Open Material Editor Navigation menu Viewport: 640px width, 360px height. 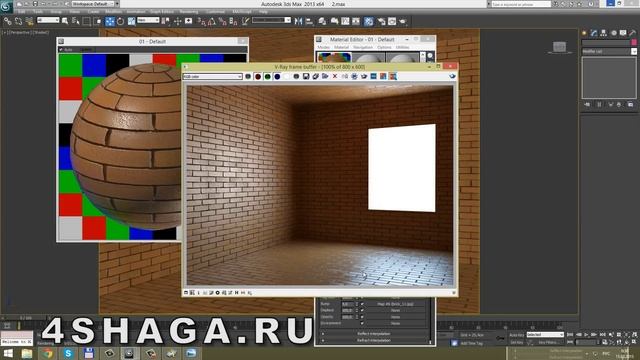point(362,47)
